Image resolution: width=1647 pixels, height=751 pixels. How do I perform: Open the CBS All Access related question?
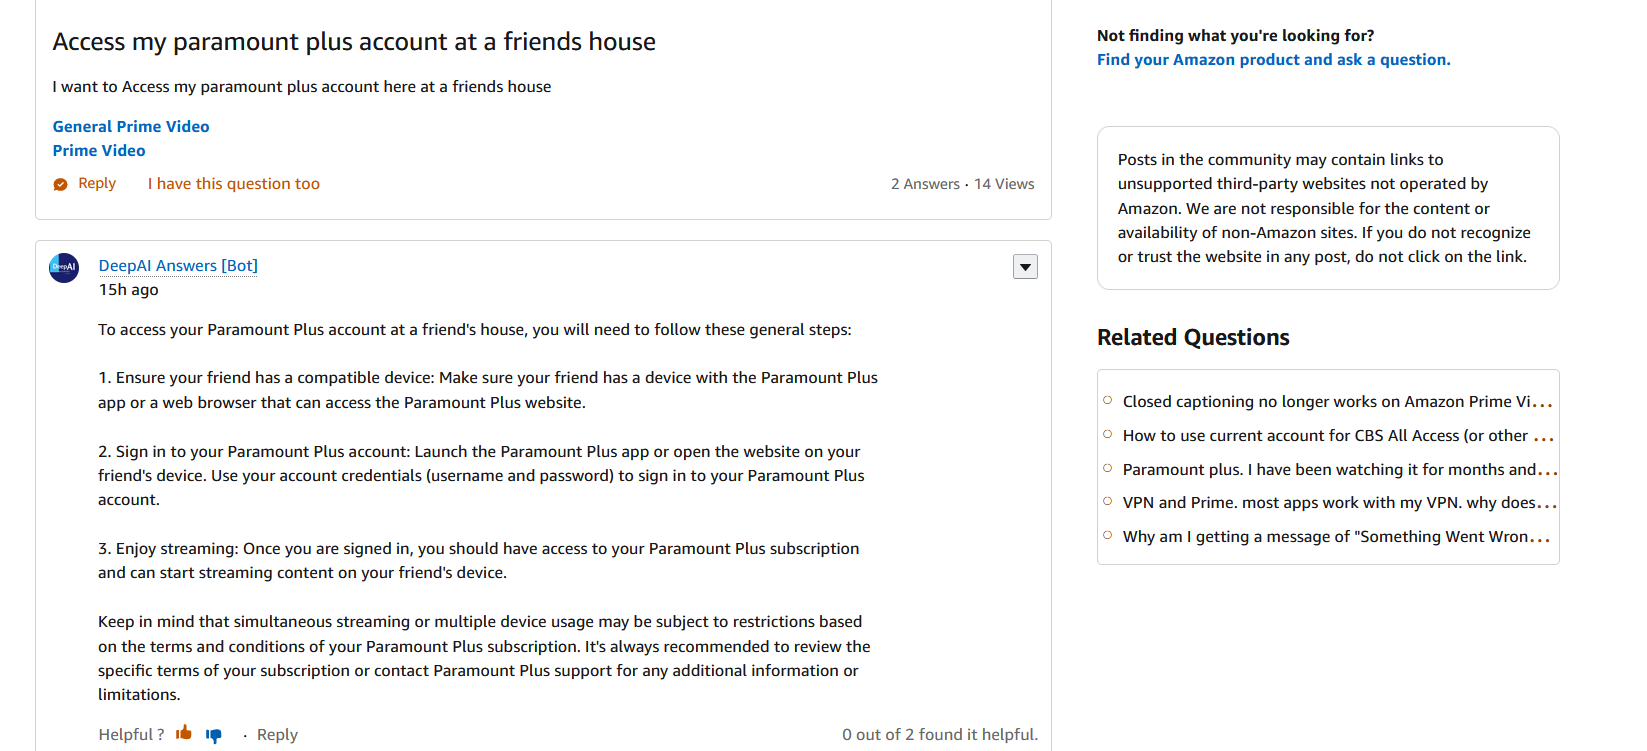click(1338, 435)
